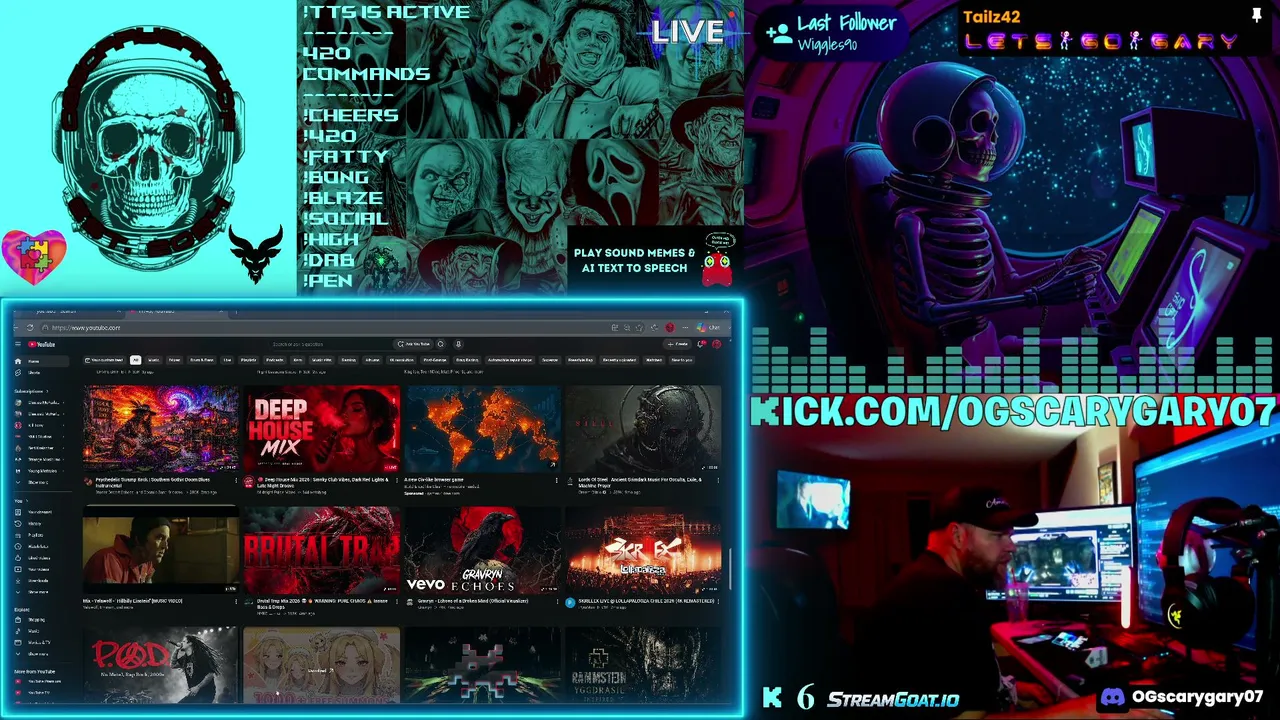
Task: Start voice search with the microphone icon
Action: tap(457, 344)
